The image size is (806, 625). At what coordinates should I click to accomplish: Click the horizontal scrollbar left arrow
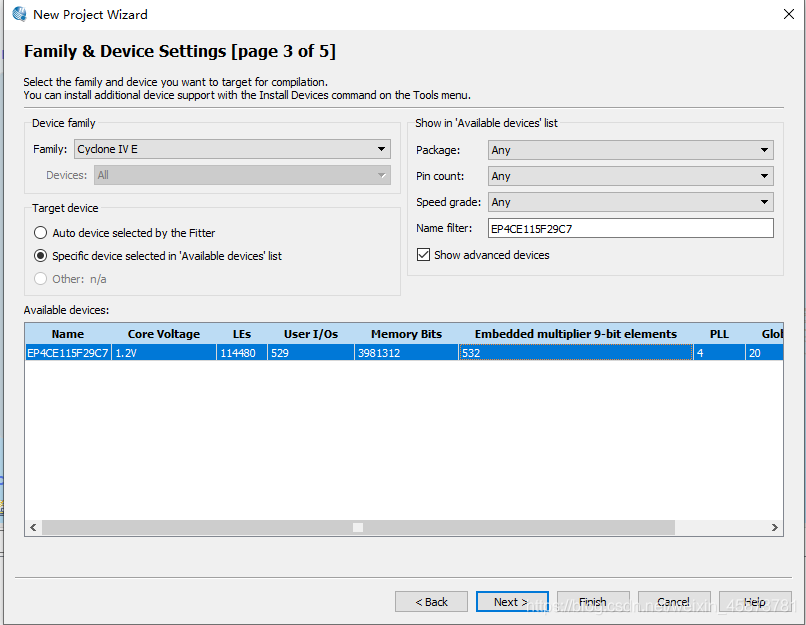pos(33,527)
